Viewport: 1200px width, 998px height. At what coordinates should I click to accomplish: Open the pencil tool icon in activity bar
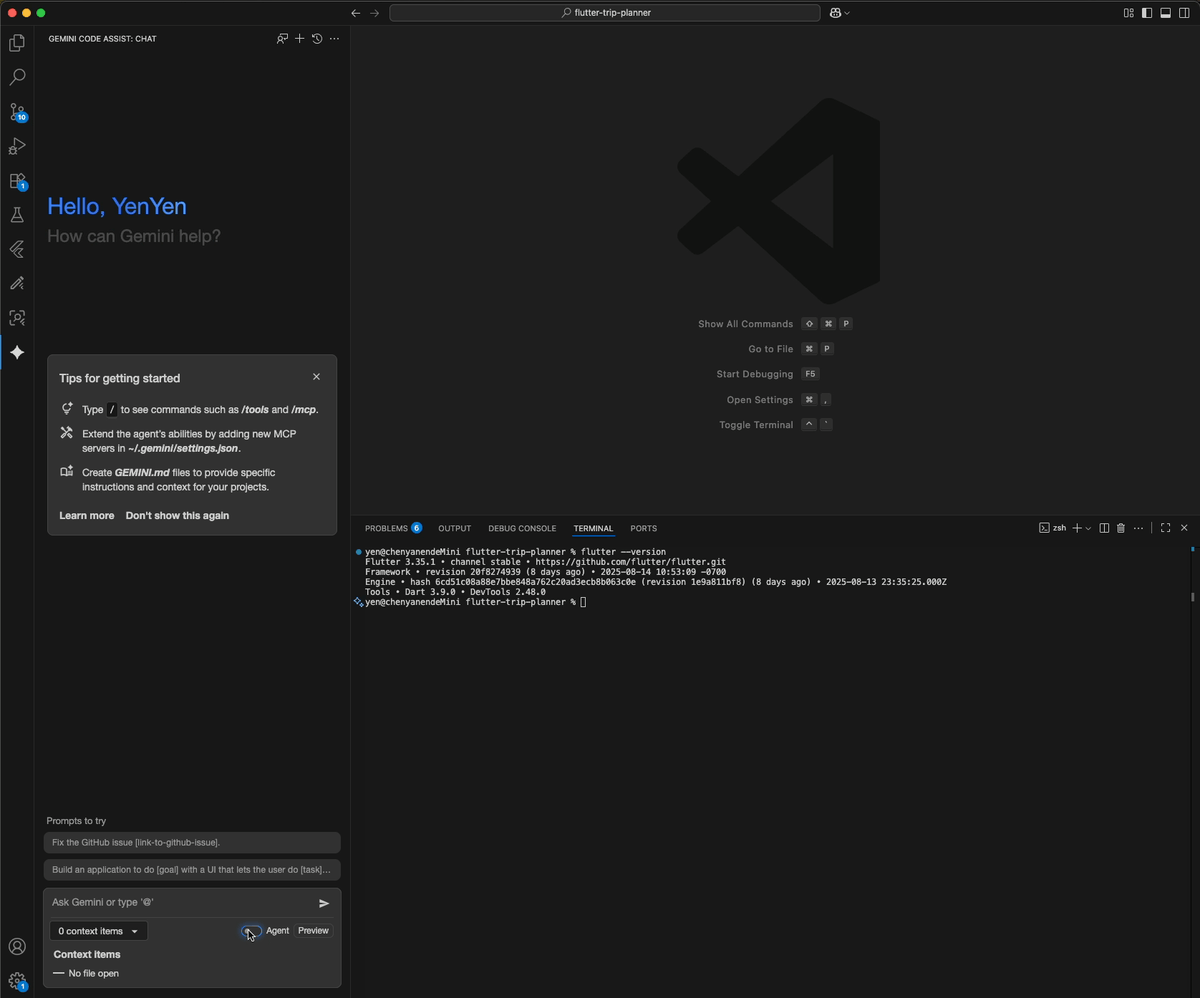17,284
